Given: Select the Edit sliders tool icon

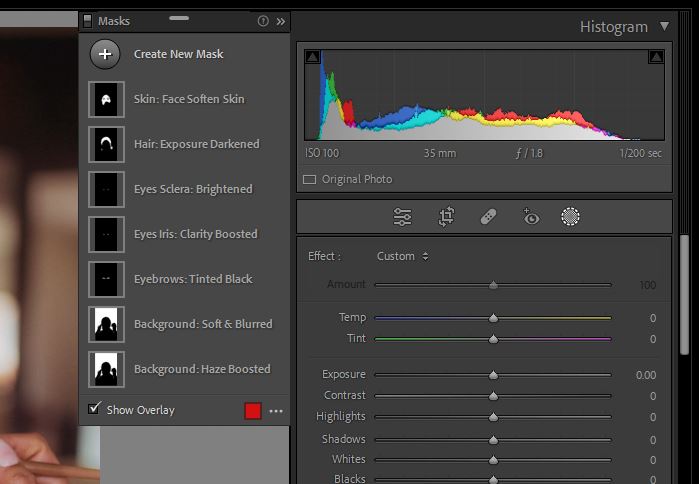Looking at the screenshot, I should [402, 216].
